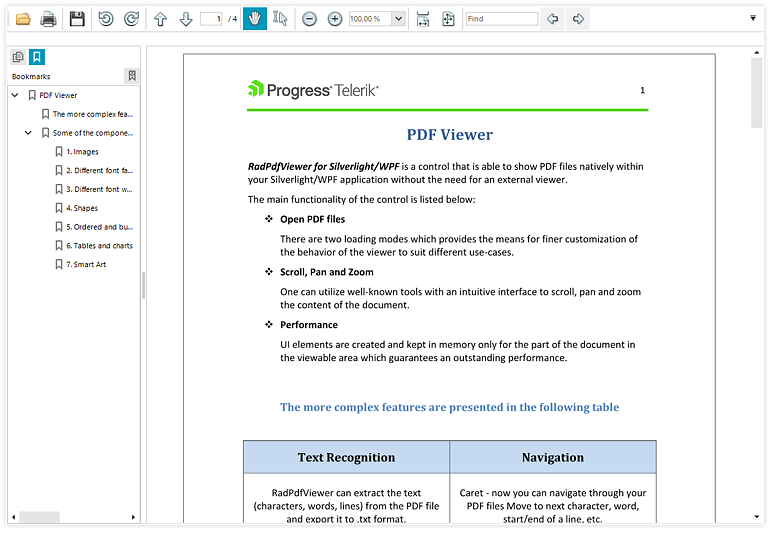Collapse the 'Some of the compone...' bookmark node
This screenshot has width=770, height=533.
point(28,133)
